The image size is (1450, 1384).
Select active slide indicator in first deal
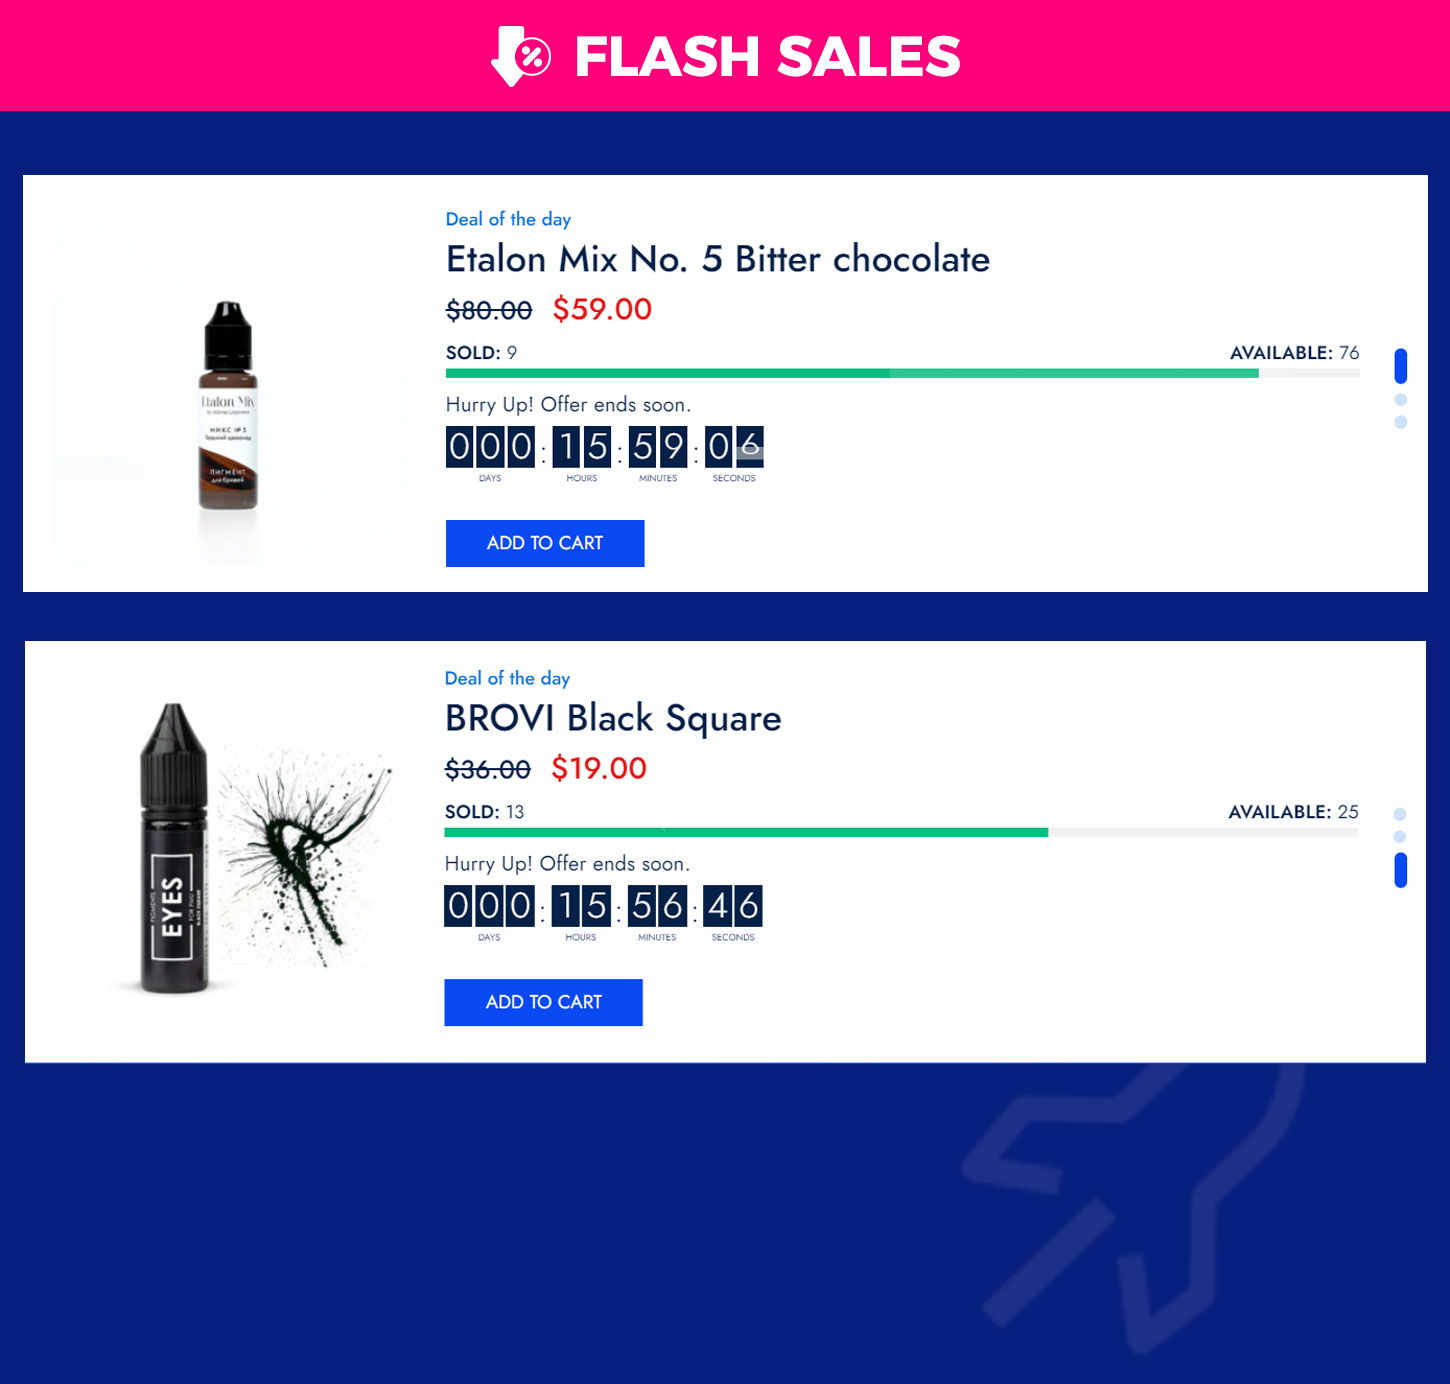[1400, 366]
